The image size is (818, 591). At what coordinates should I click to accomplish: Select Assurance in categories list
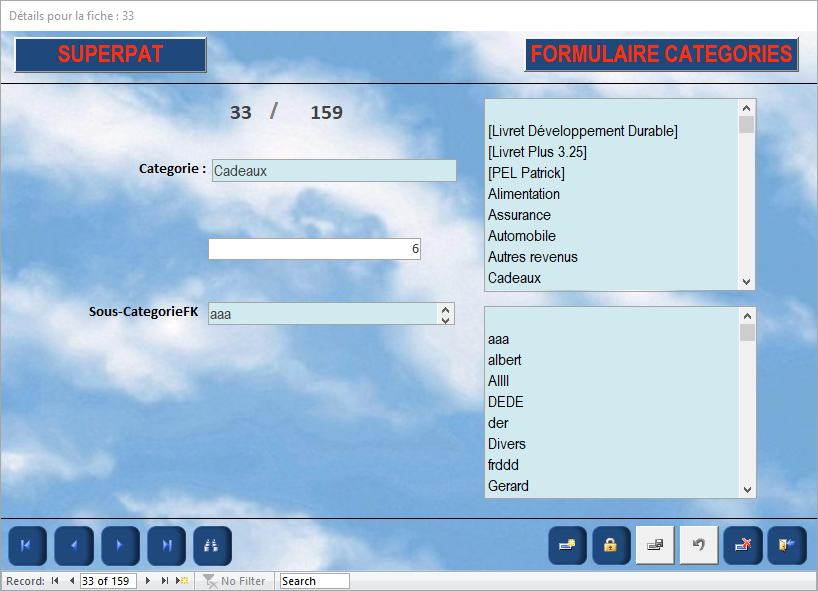pos(612,215)
